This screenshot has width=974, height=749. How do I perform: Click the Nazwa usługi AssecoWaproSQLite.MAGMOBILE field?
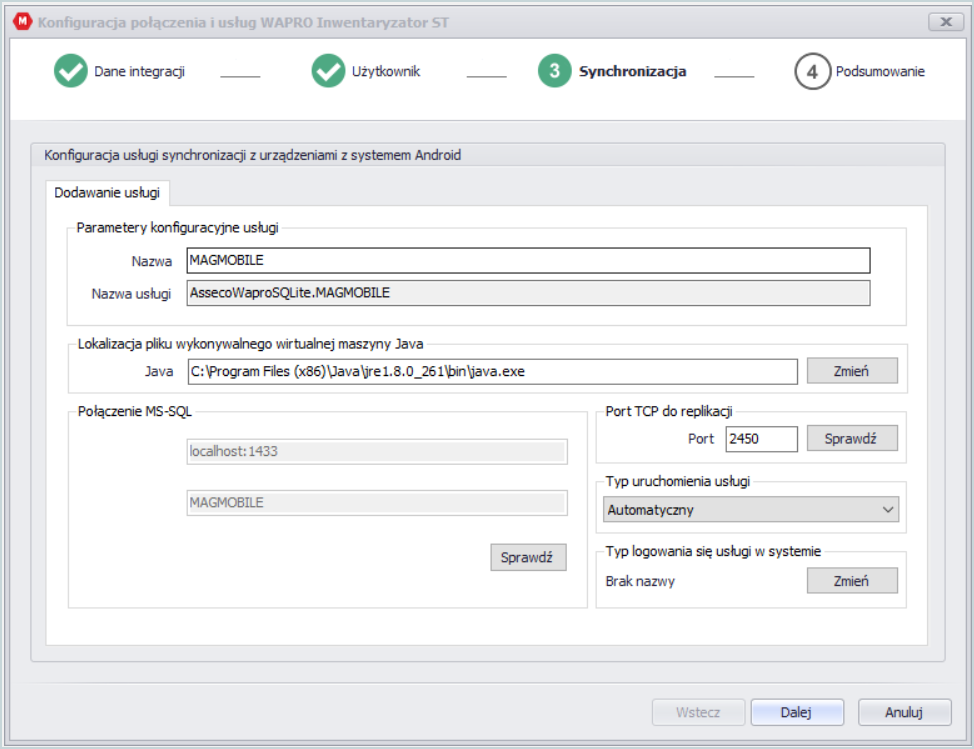[528, 293]
